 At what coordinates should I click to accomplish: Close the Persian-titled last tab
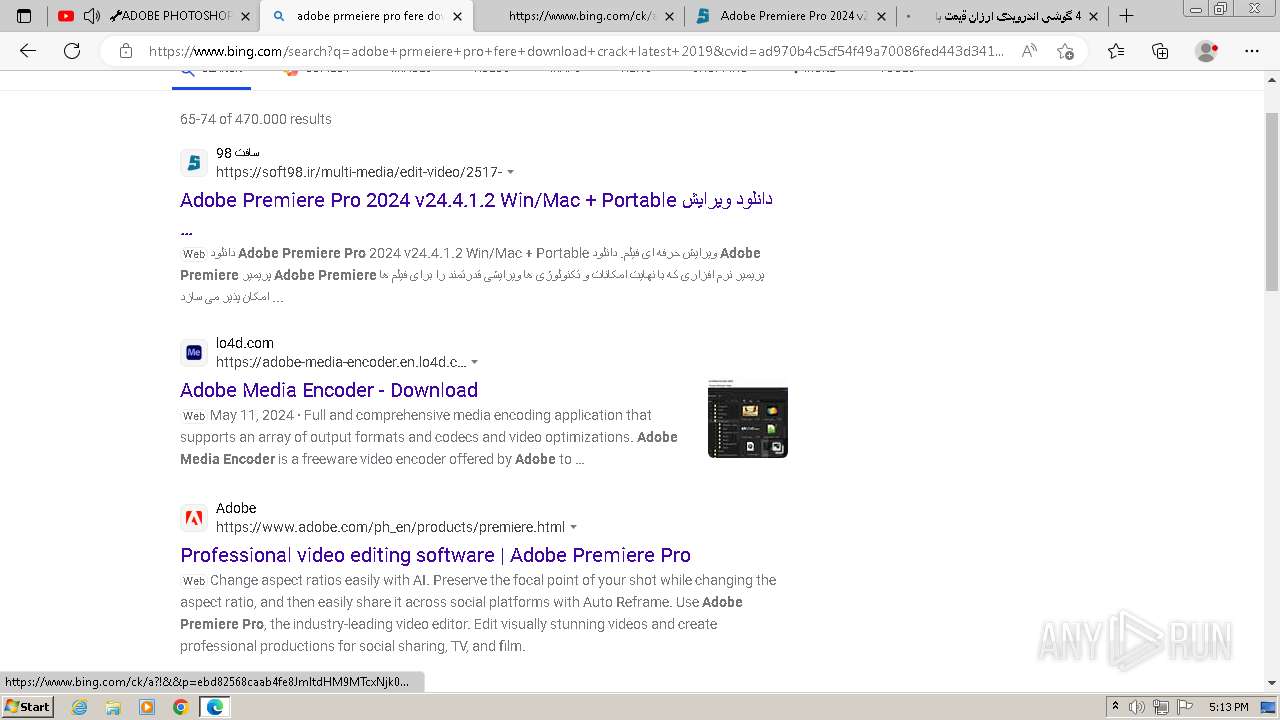[1092, 16]
